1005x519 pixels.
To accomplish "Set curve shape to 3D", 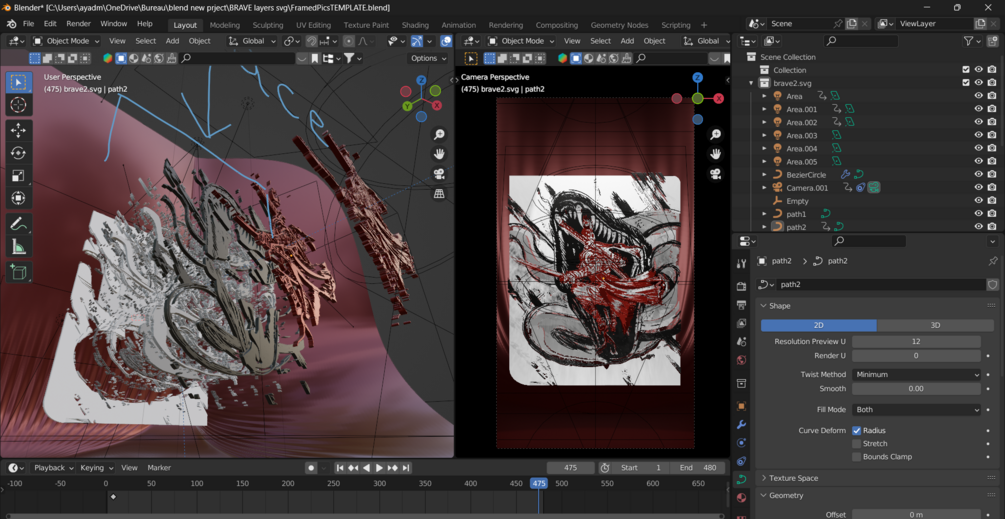I will click(x=934, y=325).
